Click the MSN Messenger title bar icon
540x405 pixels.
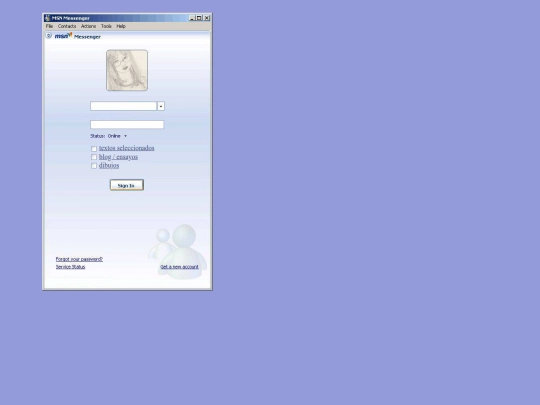(x=48, y=18)
